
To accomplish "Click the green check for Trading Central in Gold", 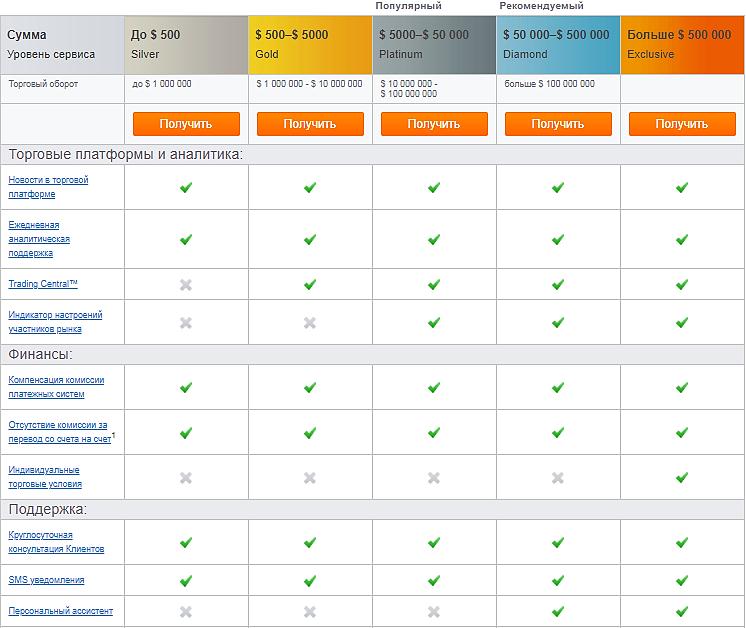I will (310, 285).
